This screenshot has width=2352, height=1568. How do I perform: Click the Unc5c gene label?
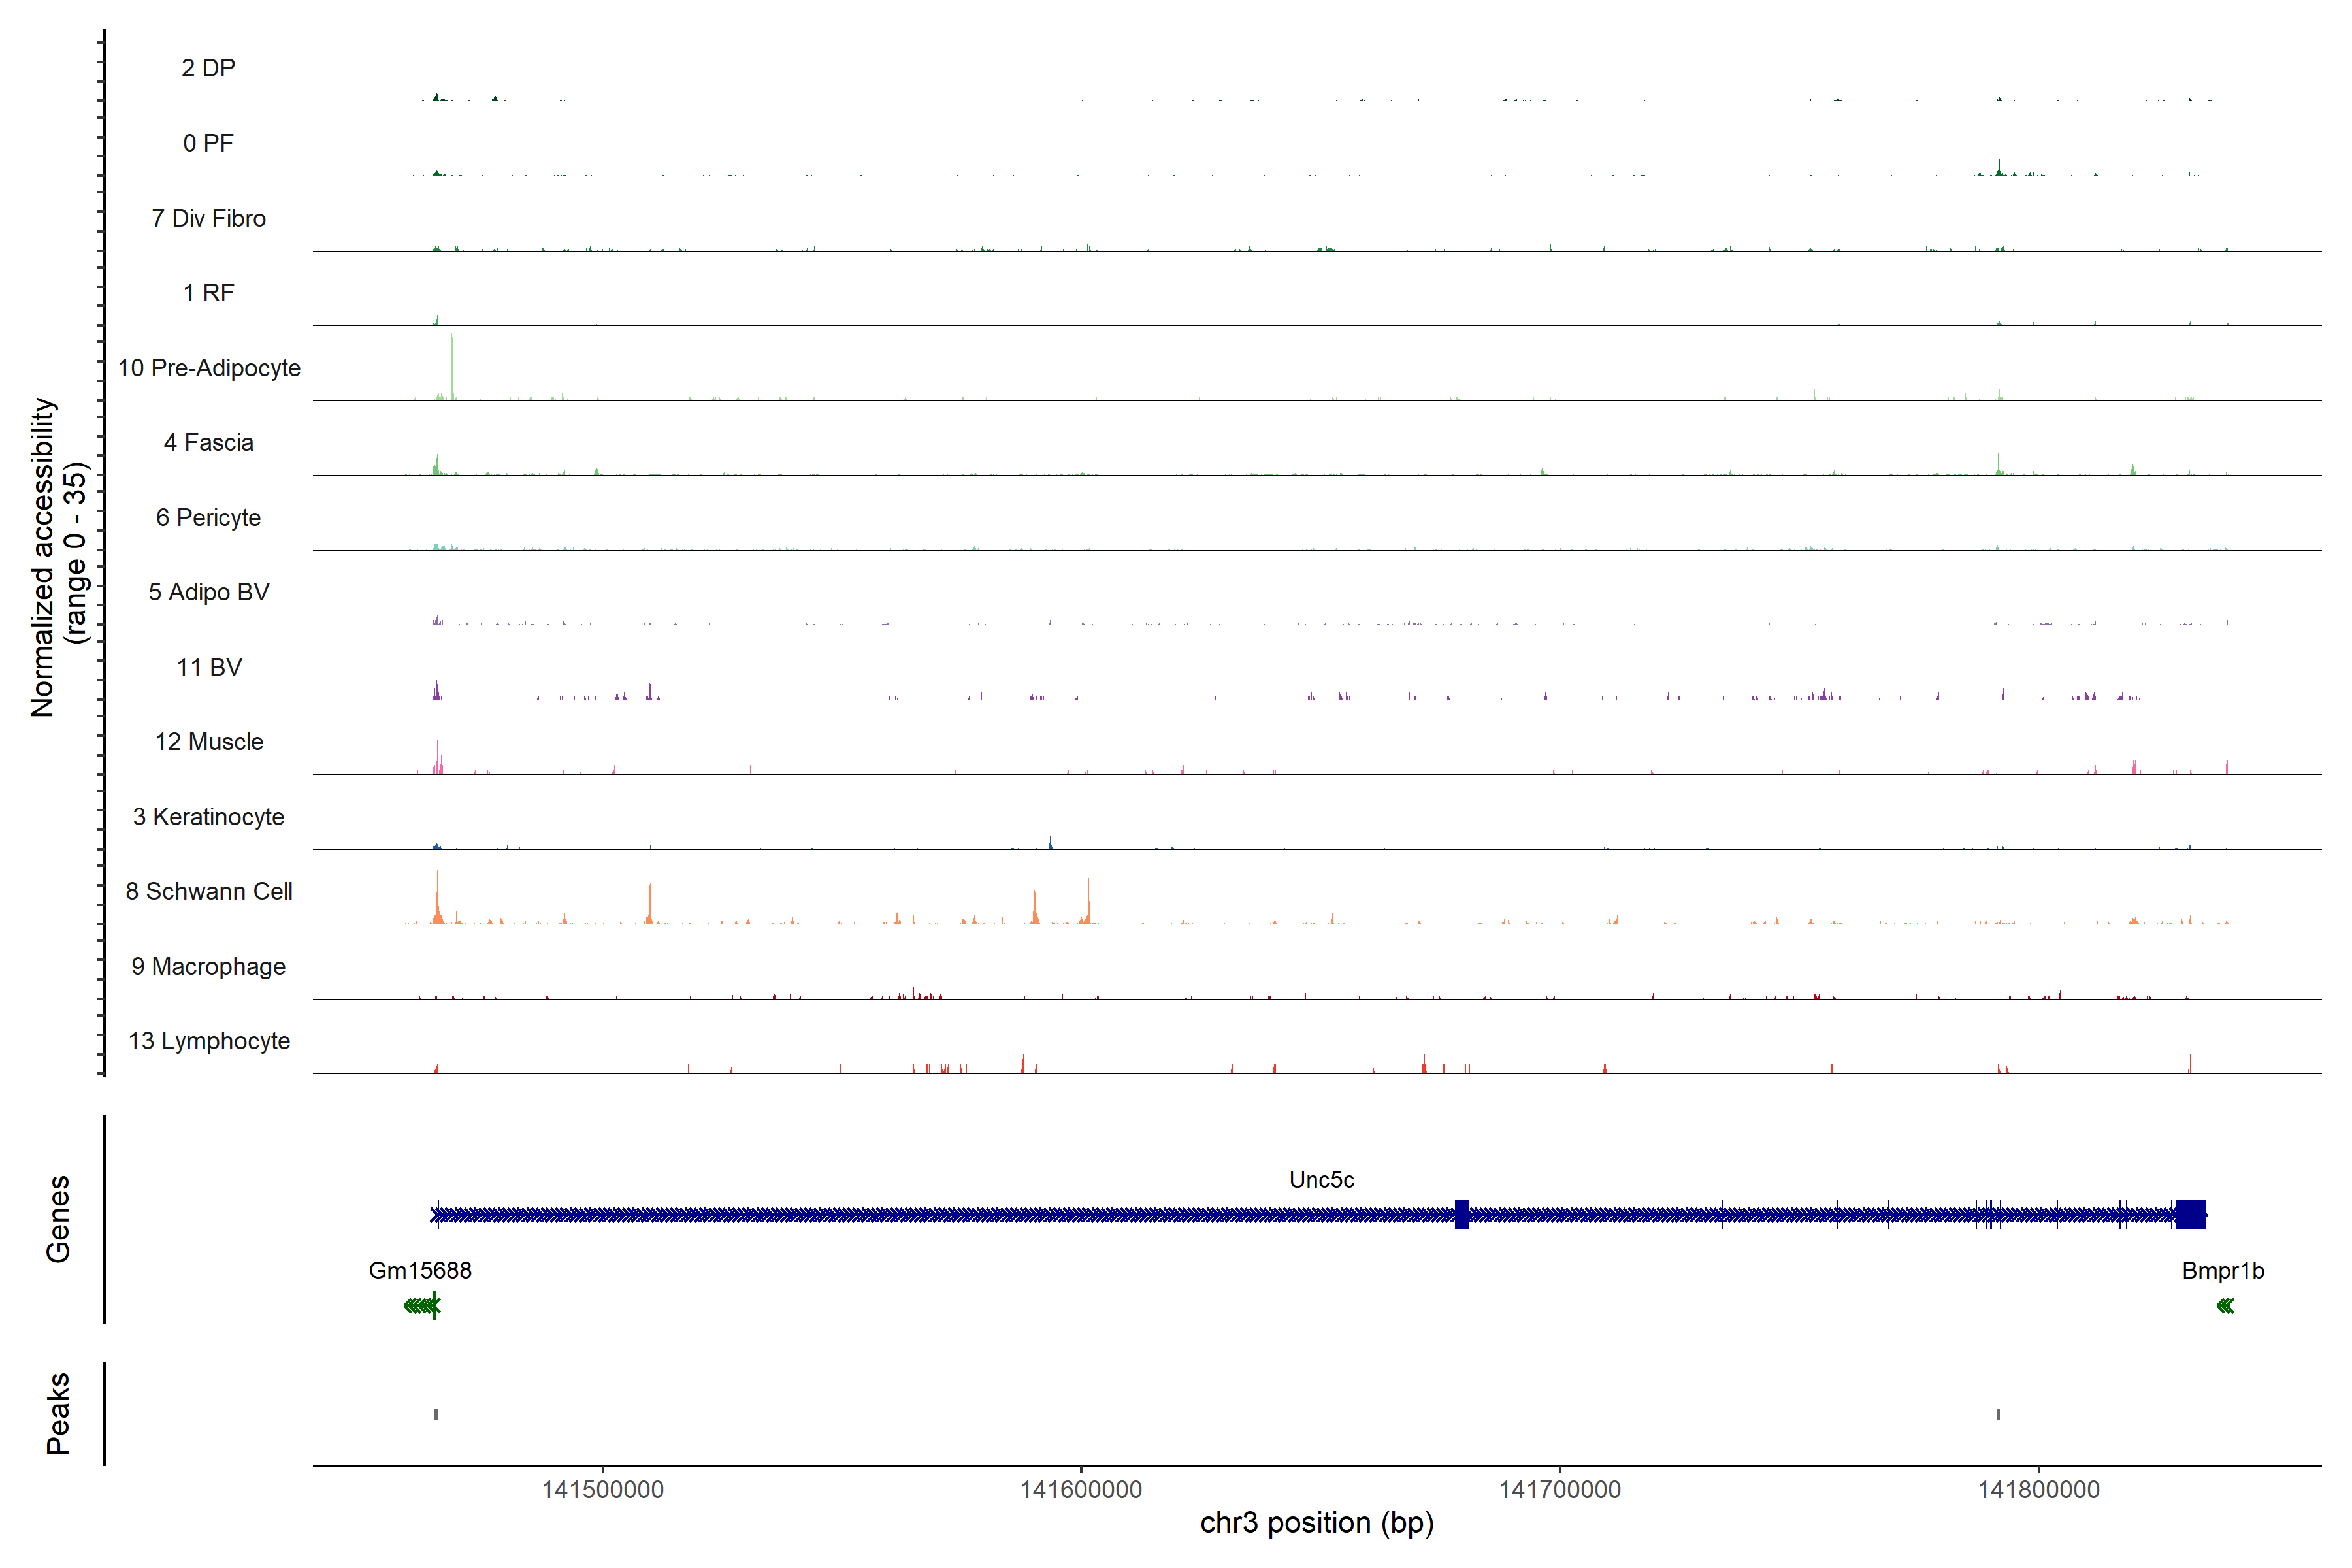click(x=1321, y=1180)
